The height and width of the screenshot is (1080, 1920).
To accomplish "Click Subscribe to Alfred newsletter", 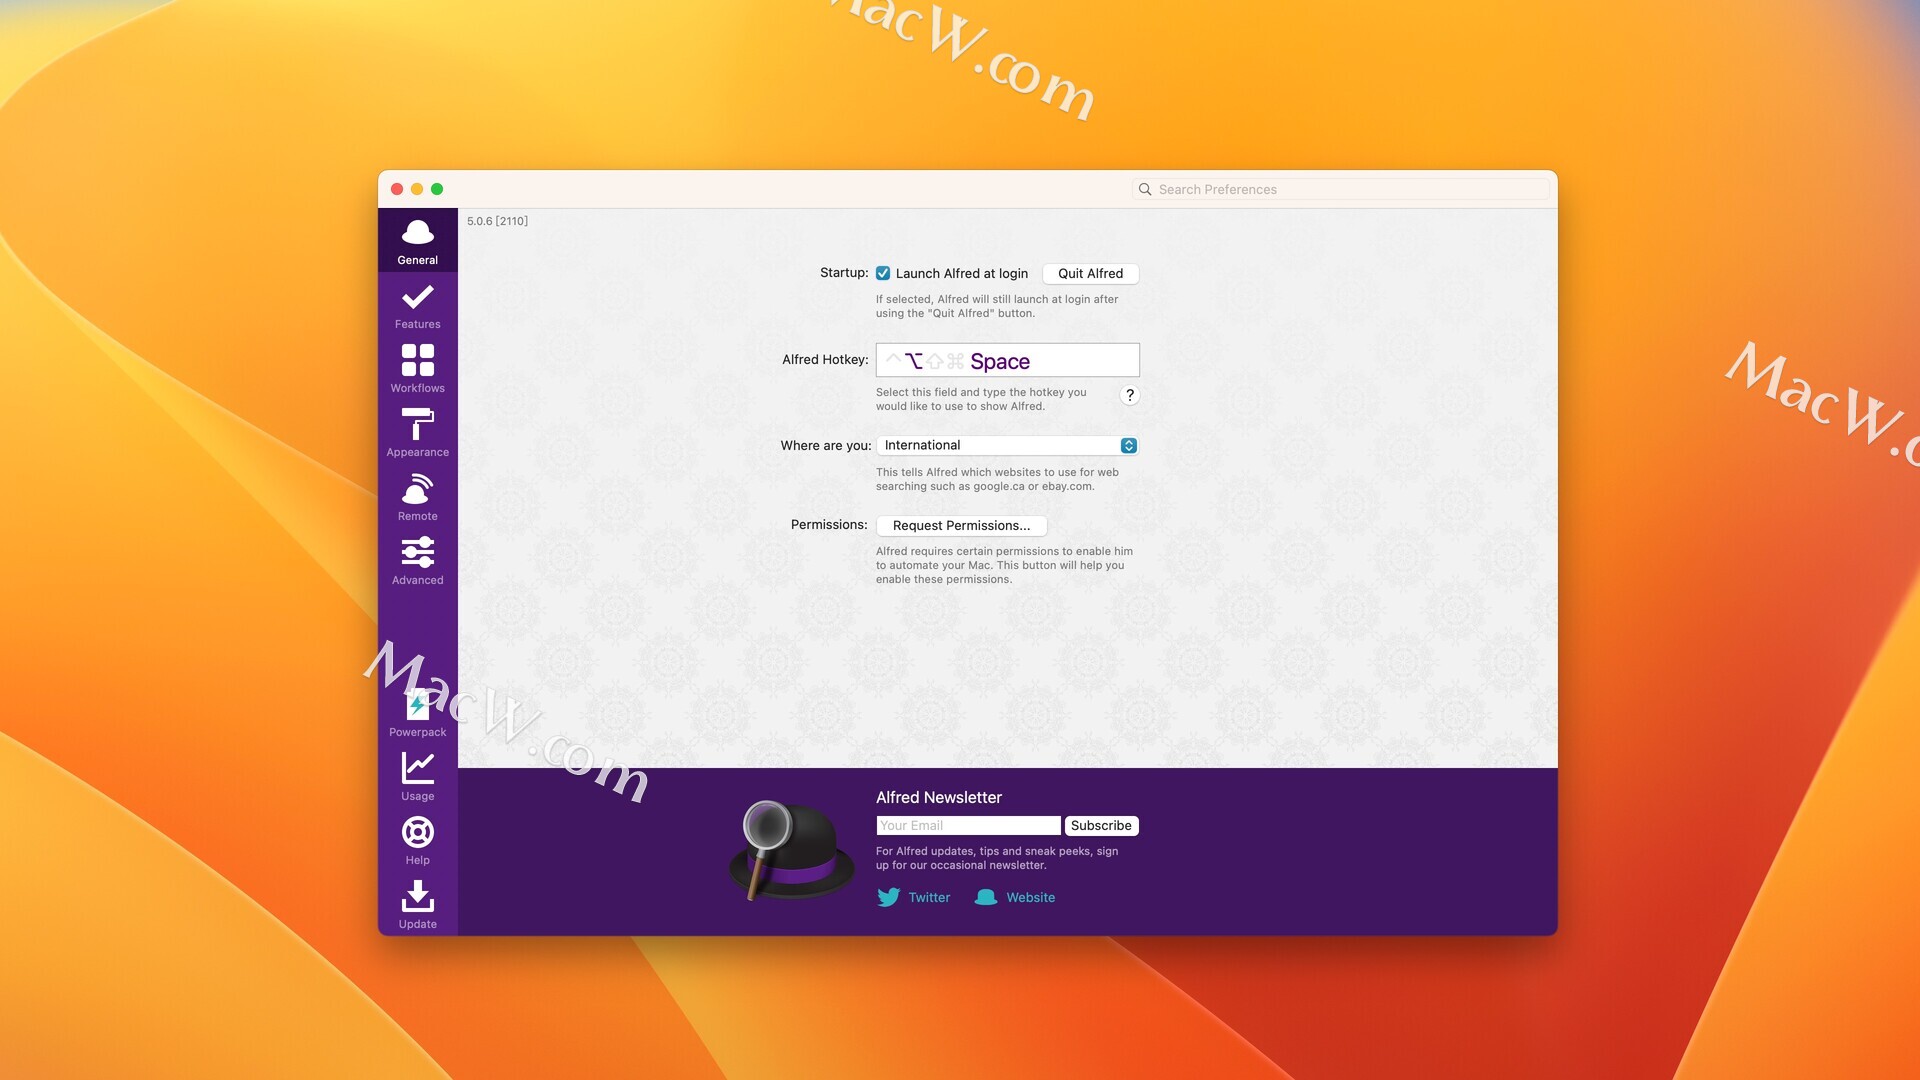I will 1100,825.
